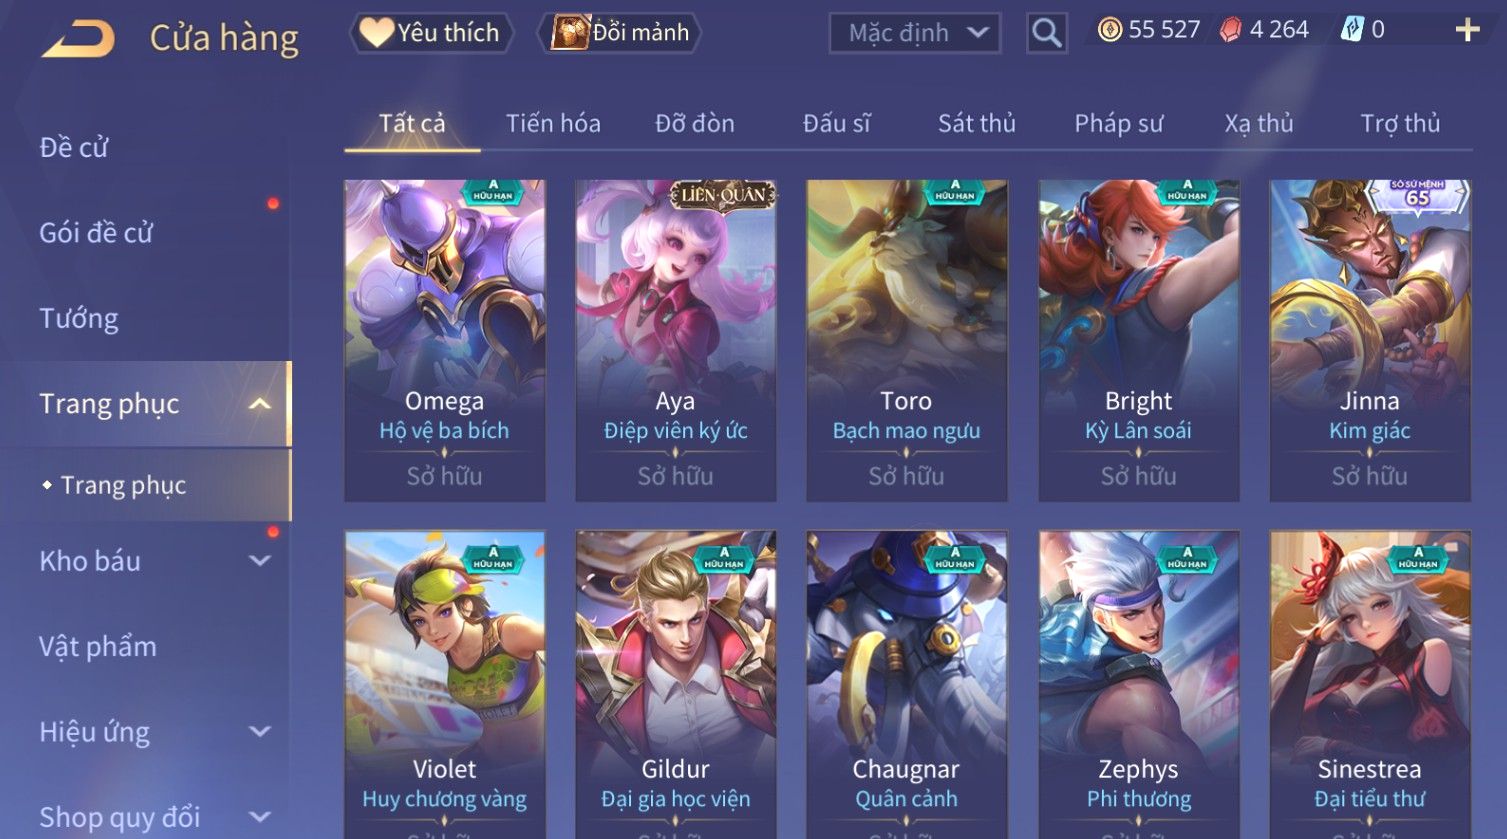
Task: Switch to the Pháp sư tab
Action: [x=1118, y=123]
